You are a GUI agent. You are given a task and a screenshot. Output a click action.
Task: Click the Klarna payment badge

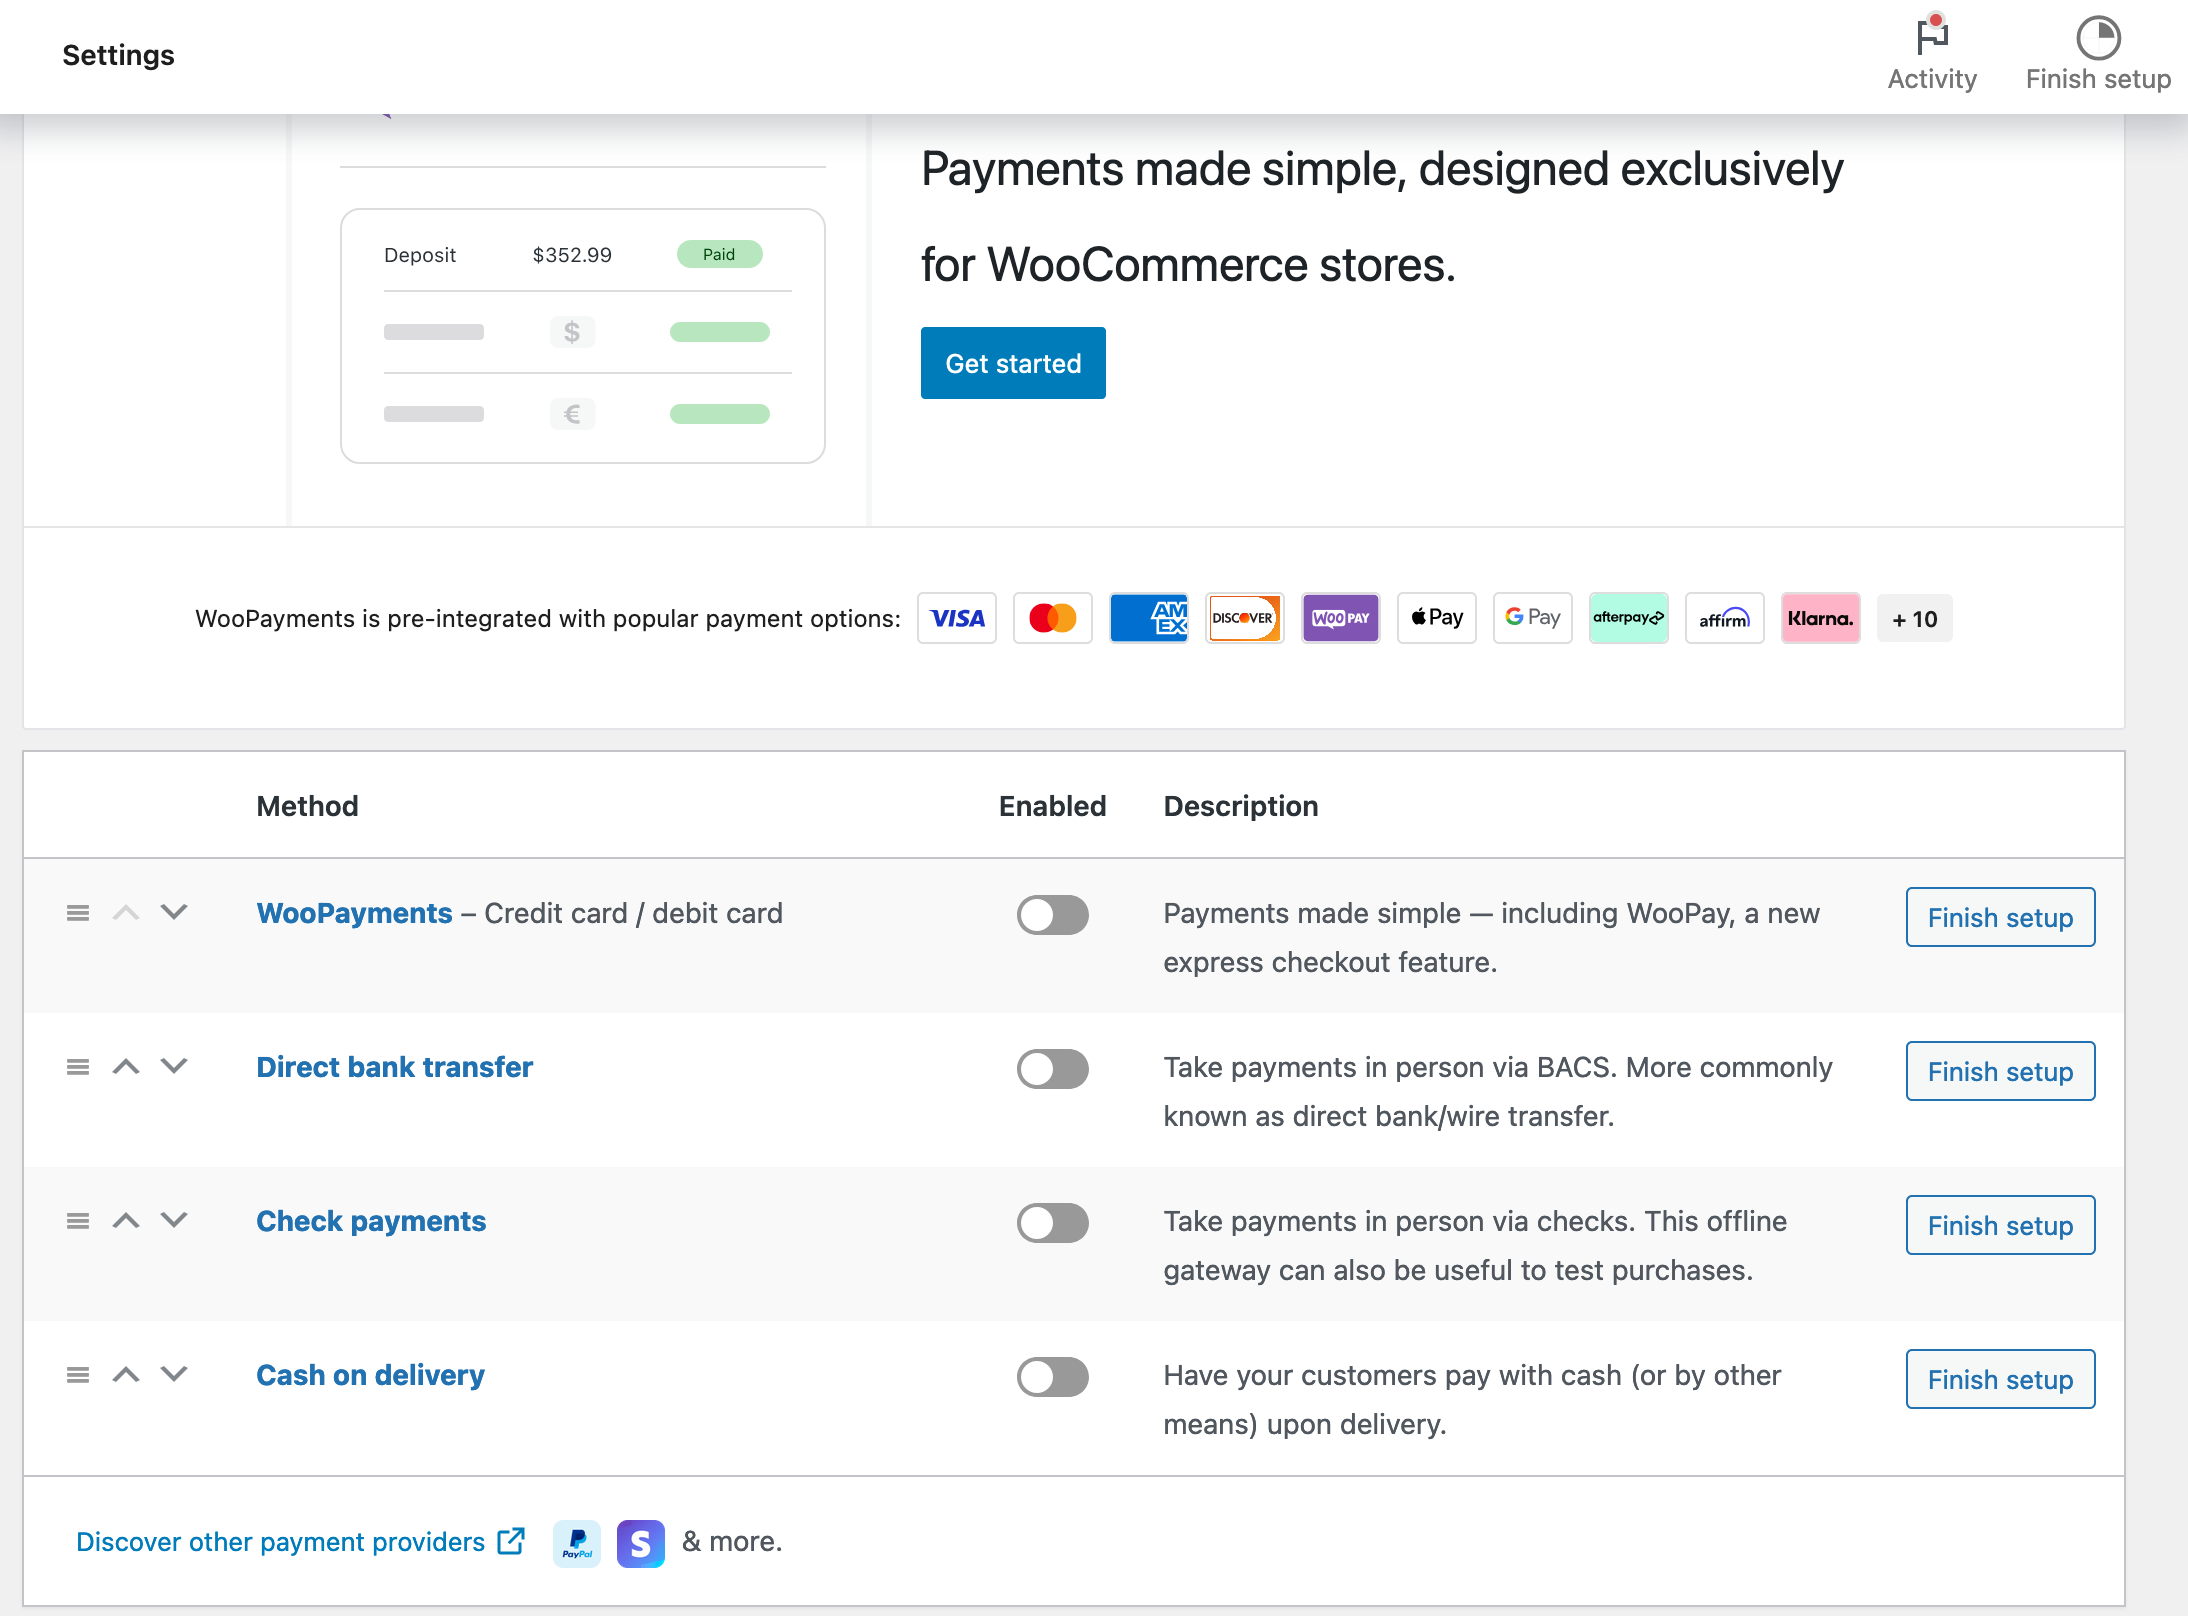[x=1819, y=618]
